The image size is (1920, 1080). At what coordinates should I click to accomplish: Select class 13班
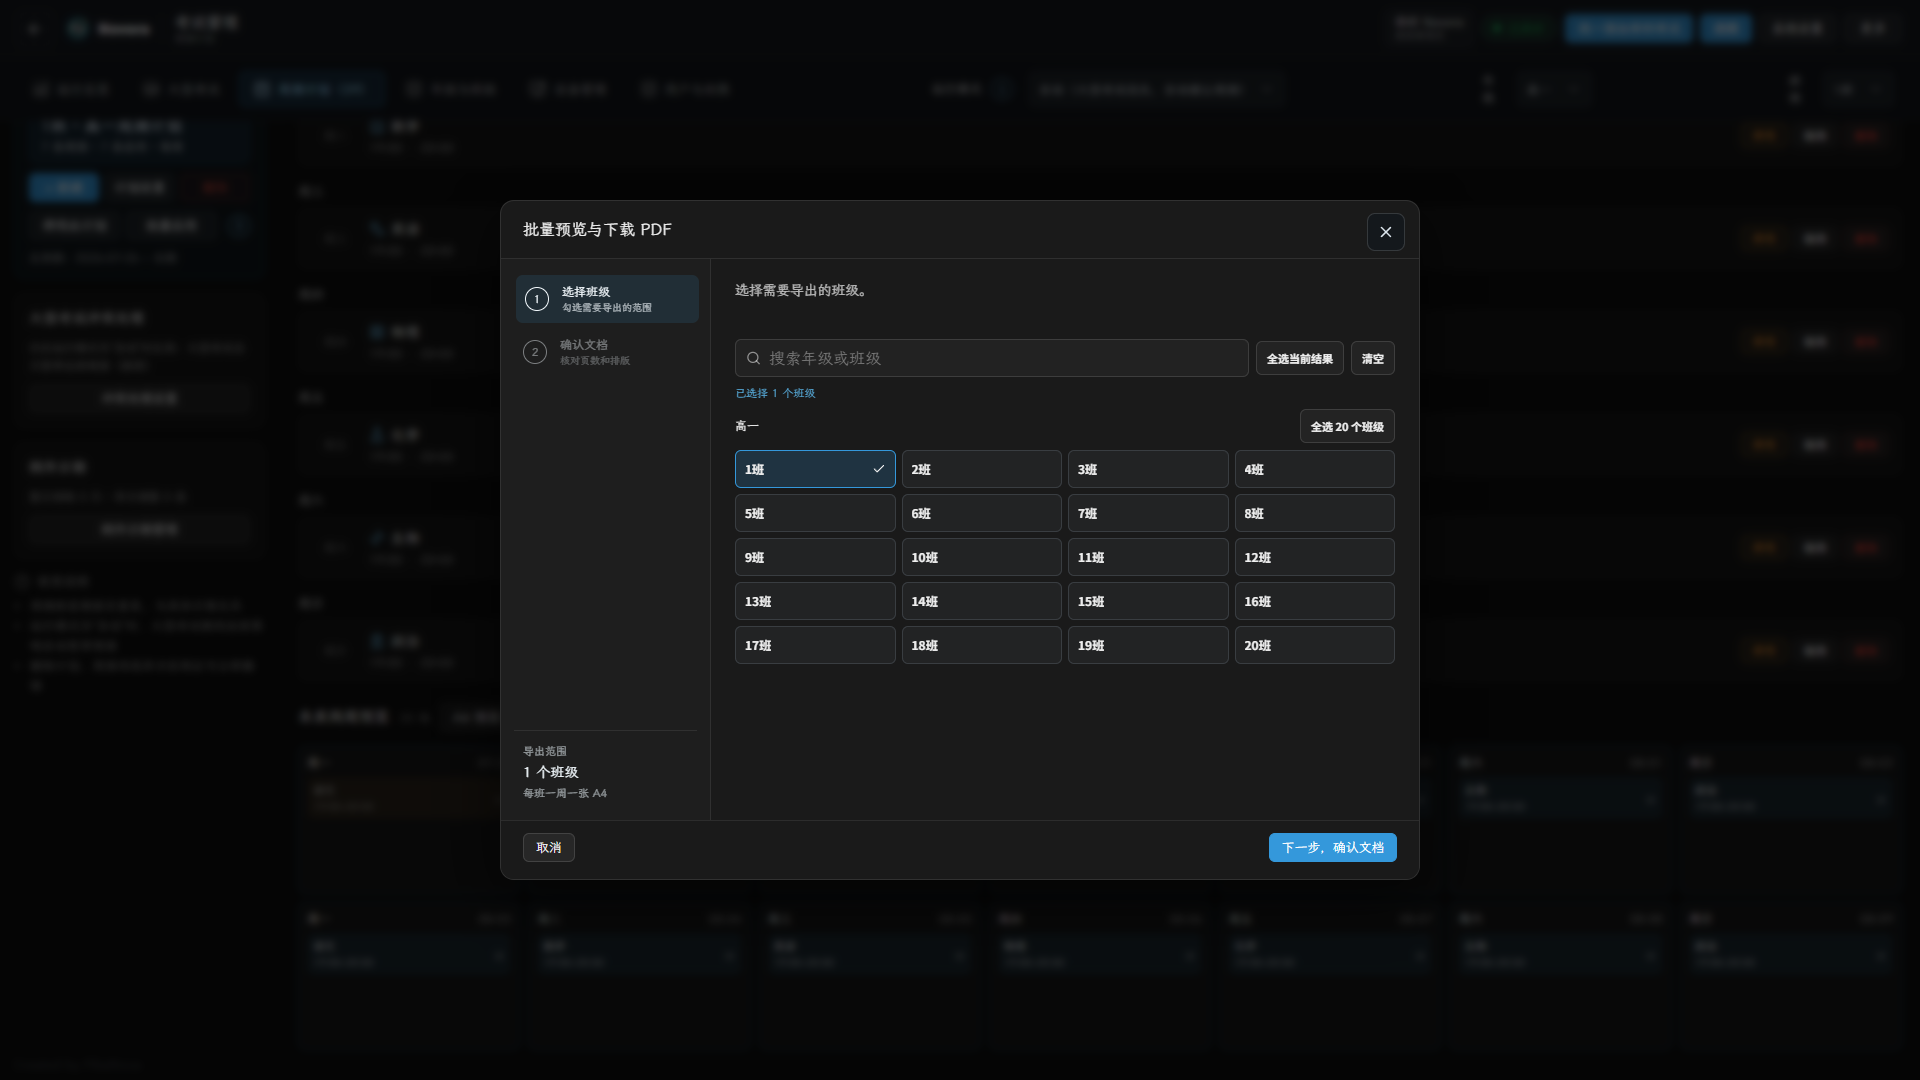point(815,601)
